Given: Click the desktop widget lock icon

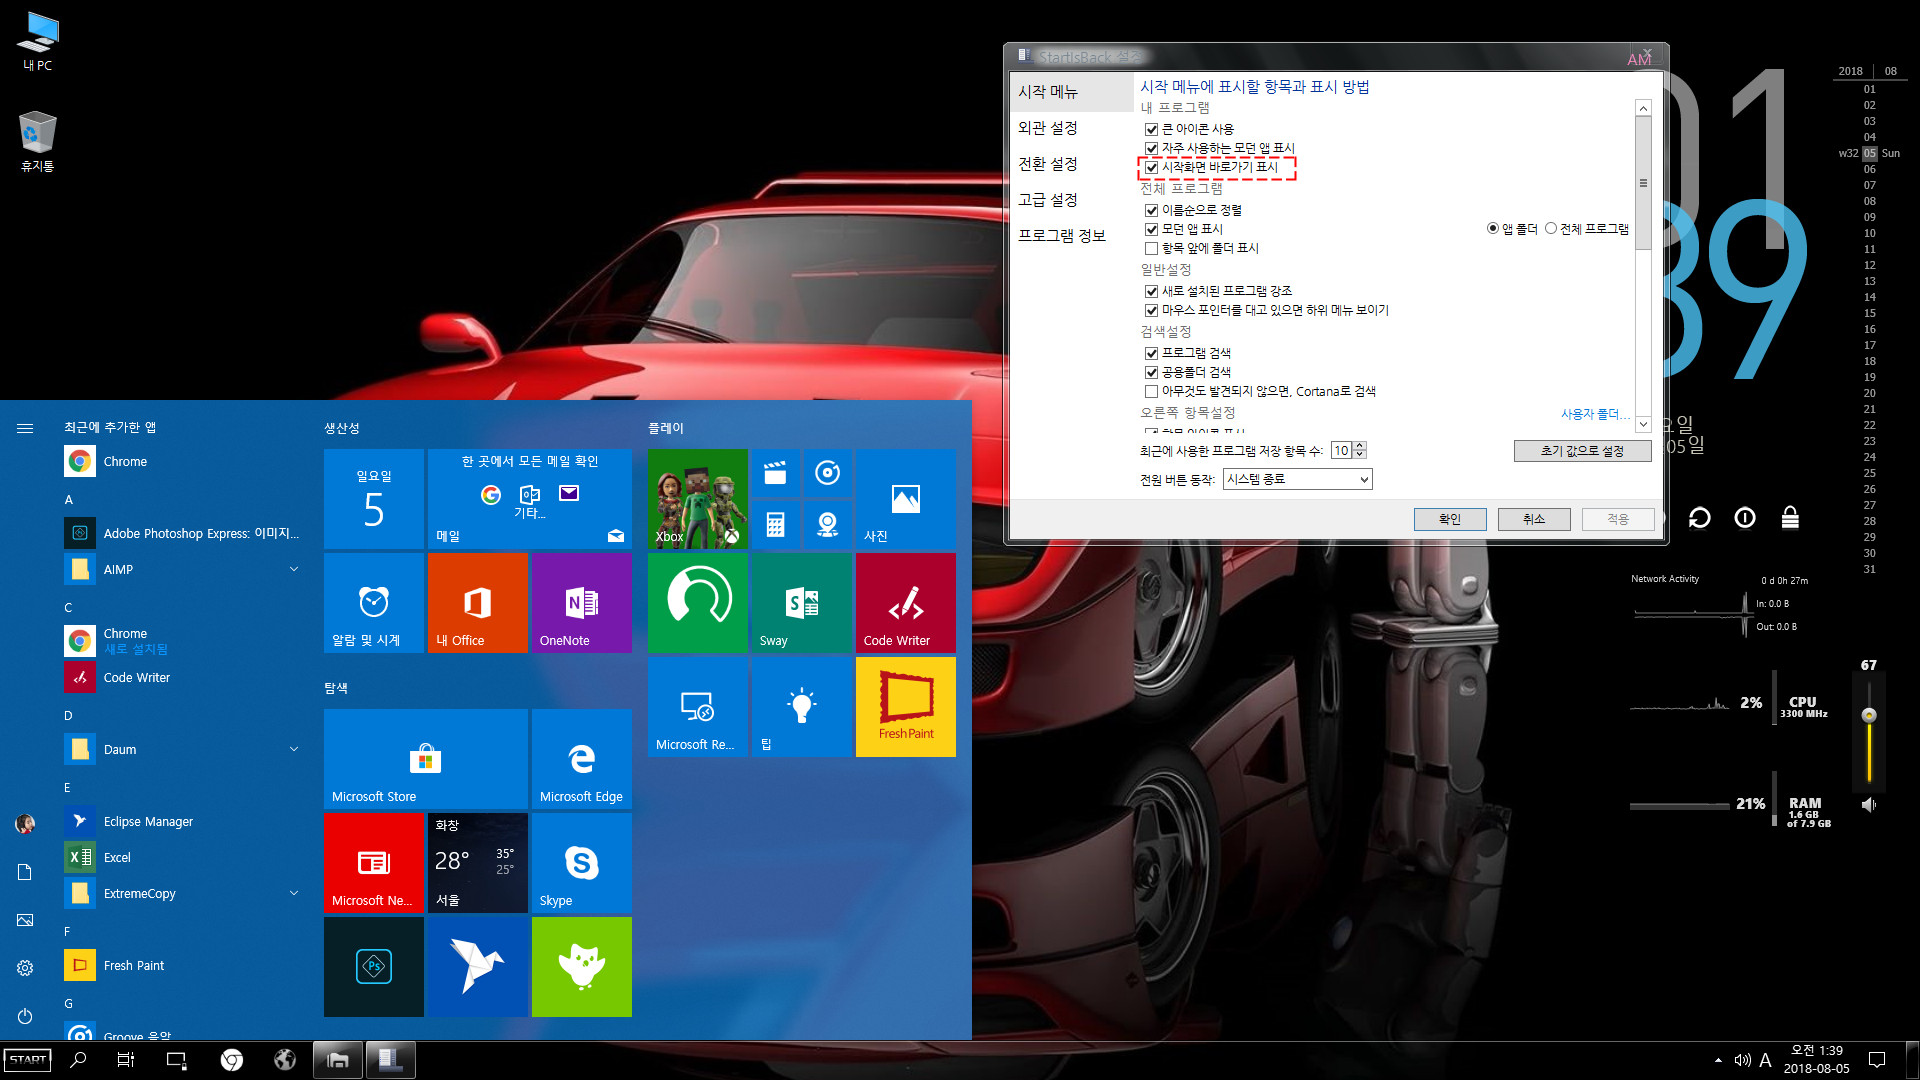Looking at the screenshot, I should point(1790,517).
